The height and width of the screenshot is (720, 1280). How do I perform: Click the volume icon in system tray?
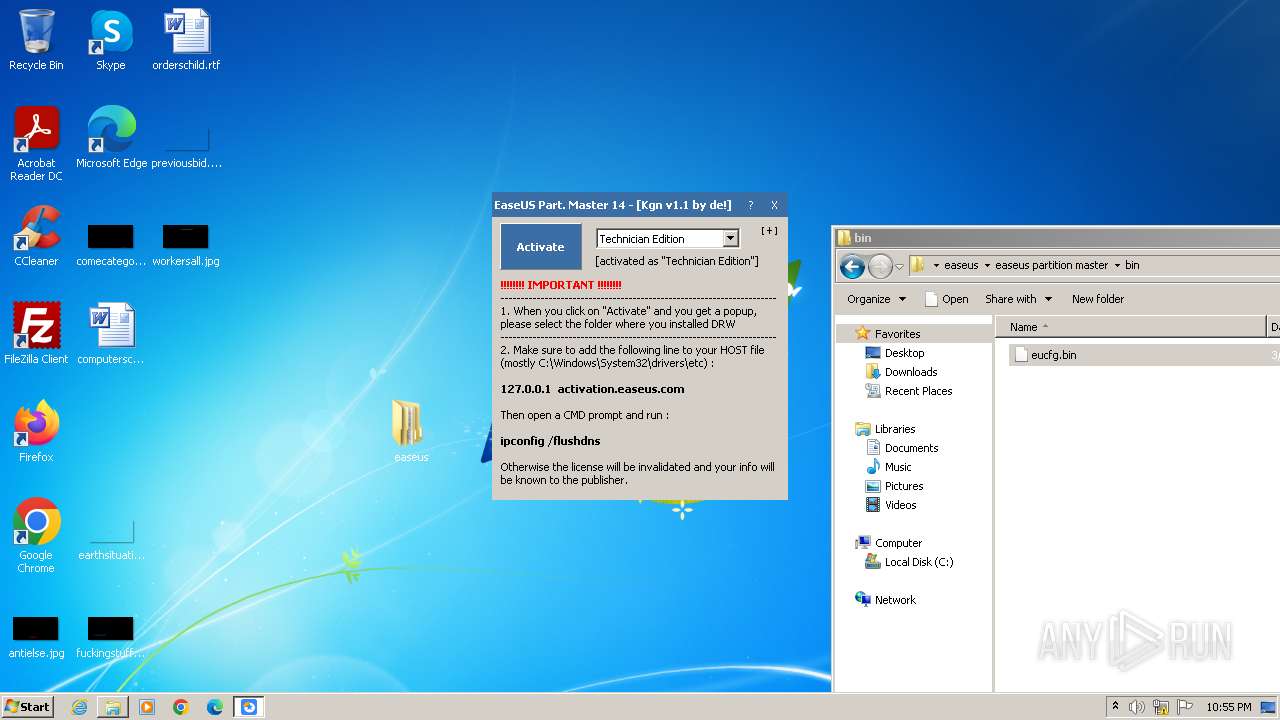point(1137,707)
